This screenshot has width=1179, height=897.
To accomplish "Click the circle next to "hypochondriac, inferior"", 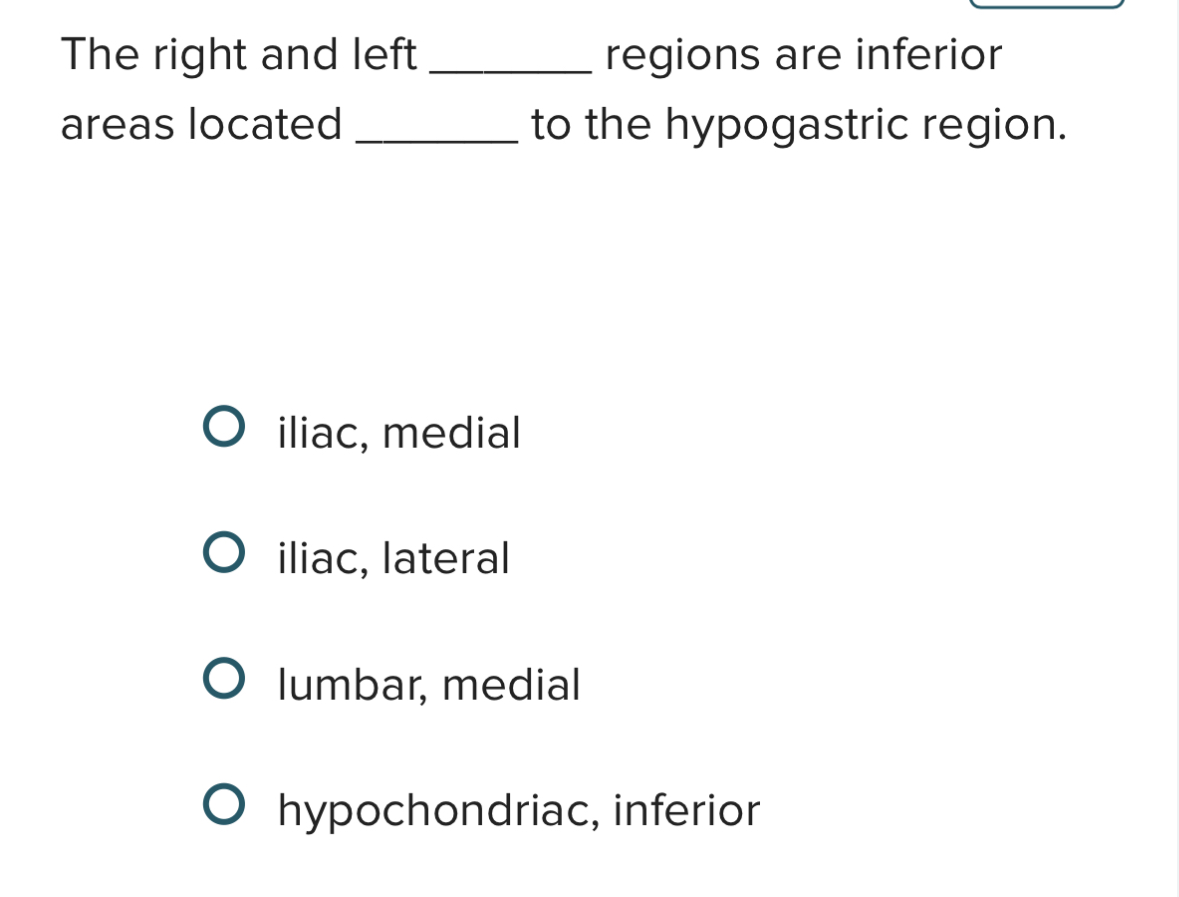I will click(x=227, y=806).
